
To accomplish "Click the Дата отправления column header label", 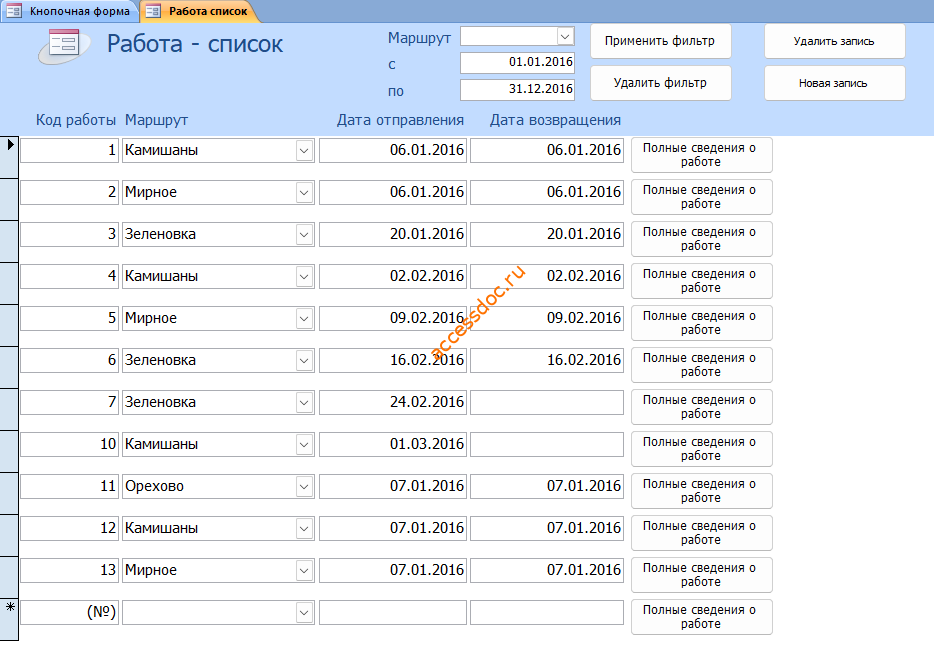I will 400,120.
